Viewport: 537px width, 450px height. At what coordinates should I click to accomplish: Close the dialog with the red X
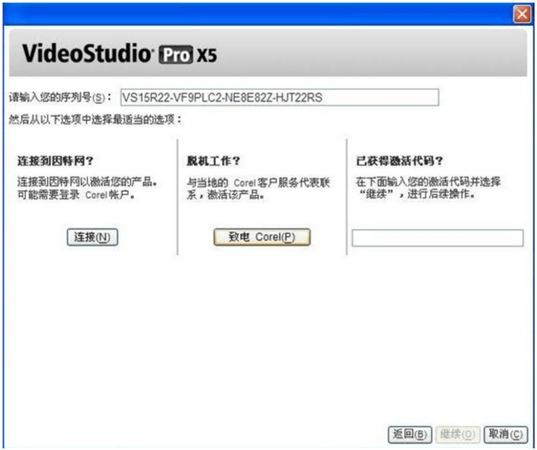(522, 14)
